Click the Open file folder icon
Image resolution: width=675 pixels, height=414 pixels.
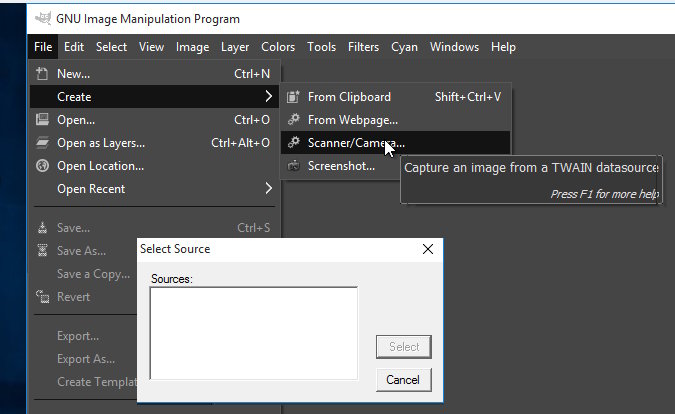pyautogui.click(x=42, y=119)
